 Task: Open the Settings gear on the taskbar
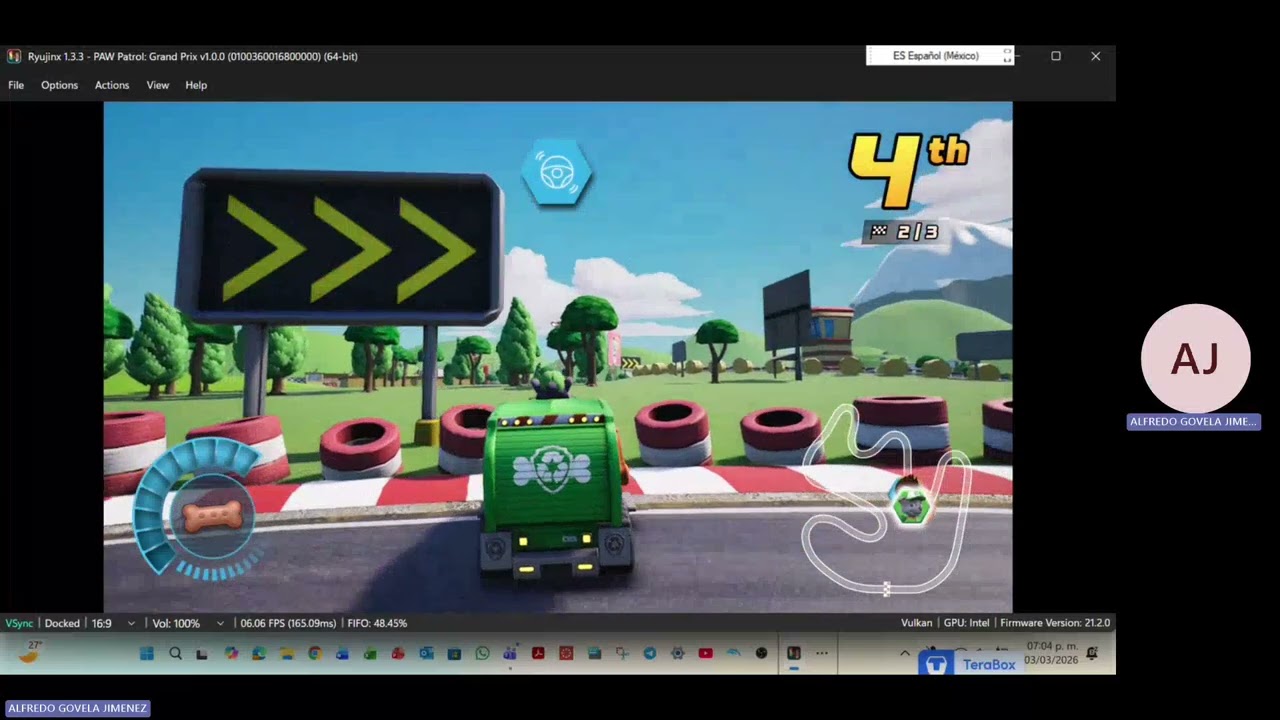pos(677,653)
